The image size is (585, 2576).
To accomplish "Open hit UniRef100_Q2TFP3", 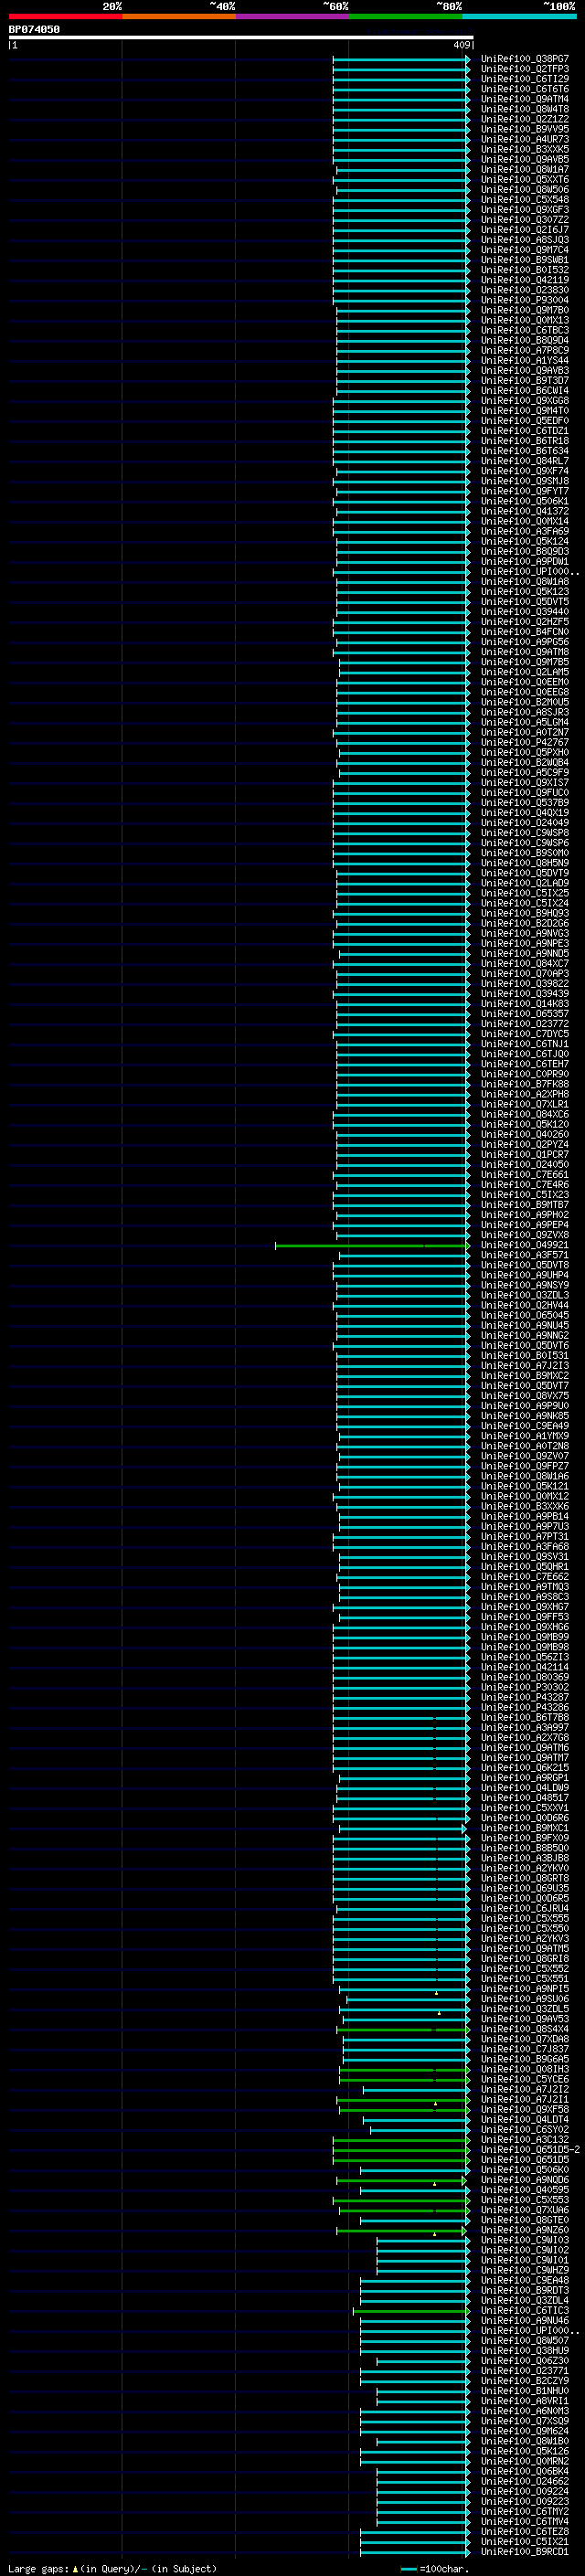I will click(x=524, y=69).
